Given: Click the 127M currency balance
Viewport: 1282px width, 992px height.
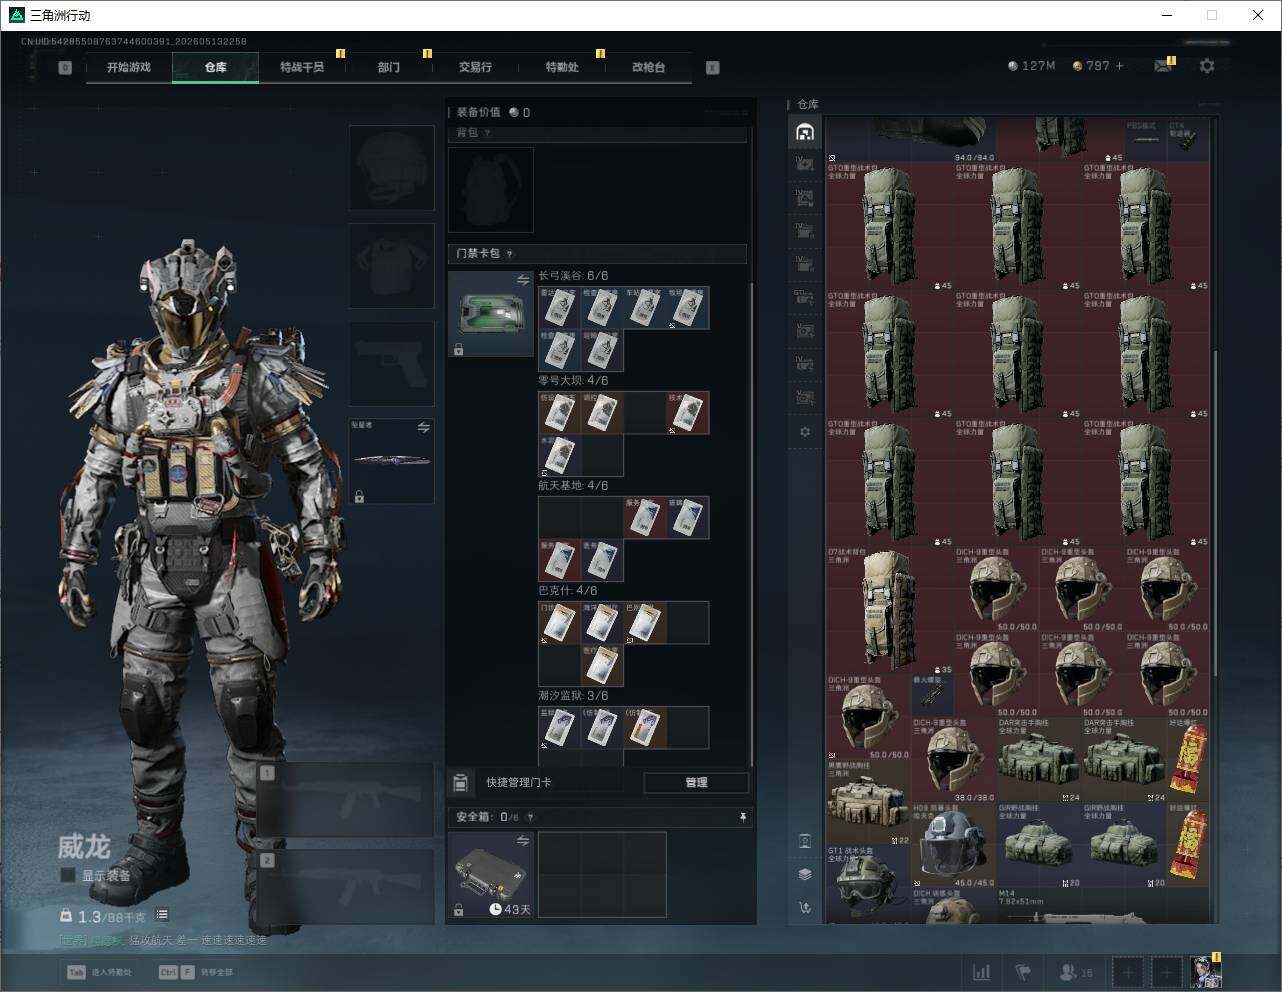Looking at the screenshot, I should tap(1032, 66).
